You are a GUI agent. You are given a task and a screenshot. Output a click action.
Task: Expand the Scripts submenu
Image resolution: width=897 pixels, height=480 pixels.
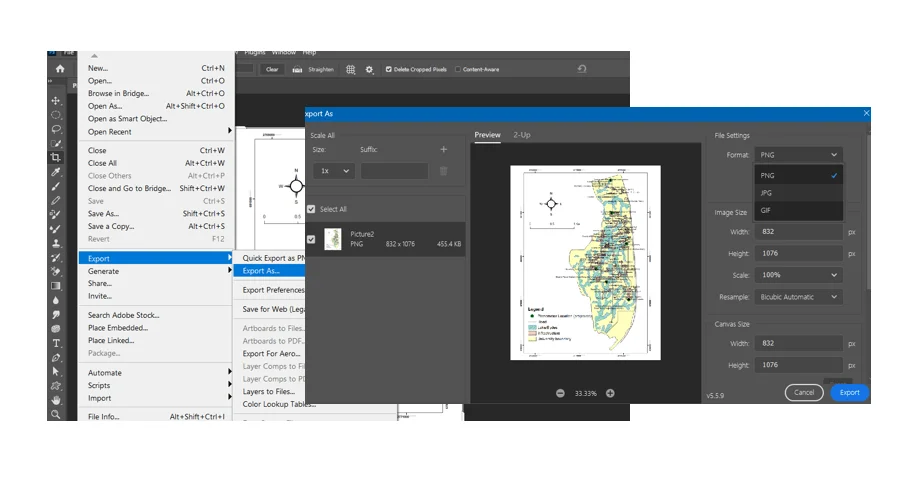coord(156,385)
